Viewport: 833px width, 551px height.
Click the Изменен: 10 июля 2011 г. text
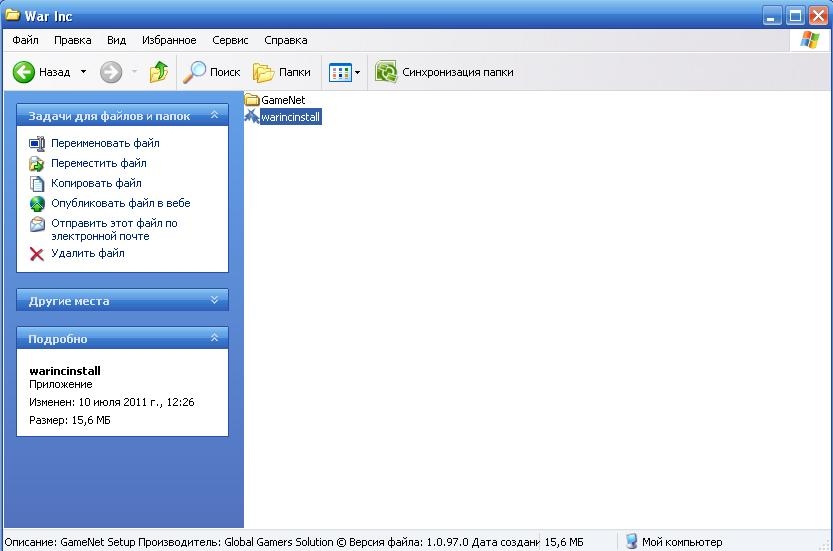[112, 402]
